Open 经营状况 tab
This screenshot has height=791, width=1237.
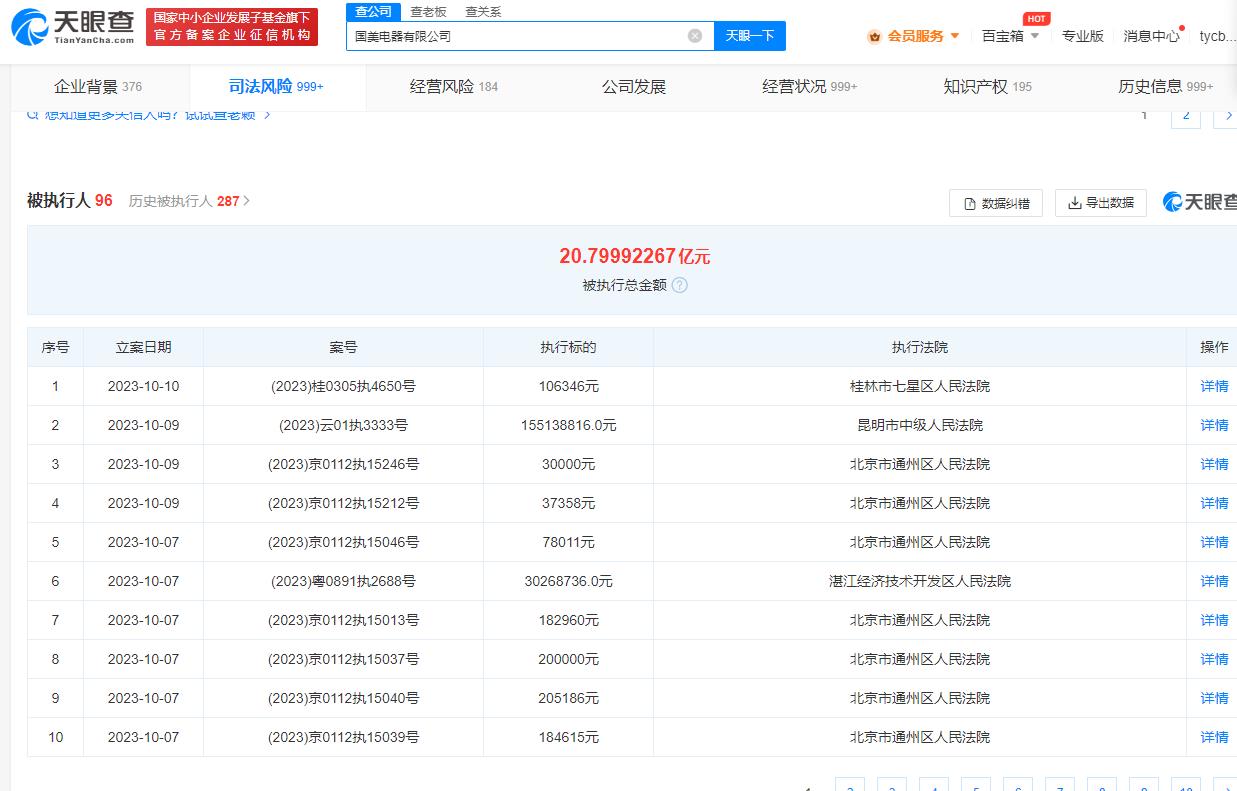click(x=810, y=87)
